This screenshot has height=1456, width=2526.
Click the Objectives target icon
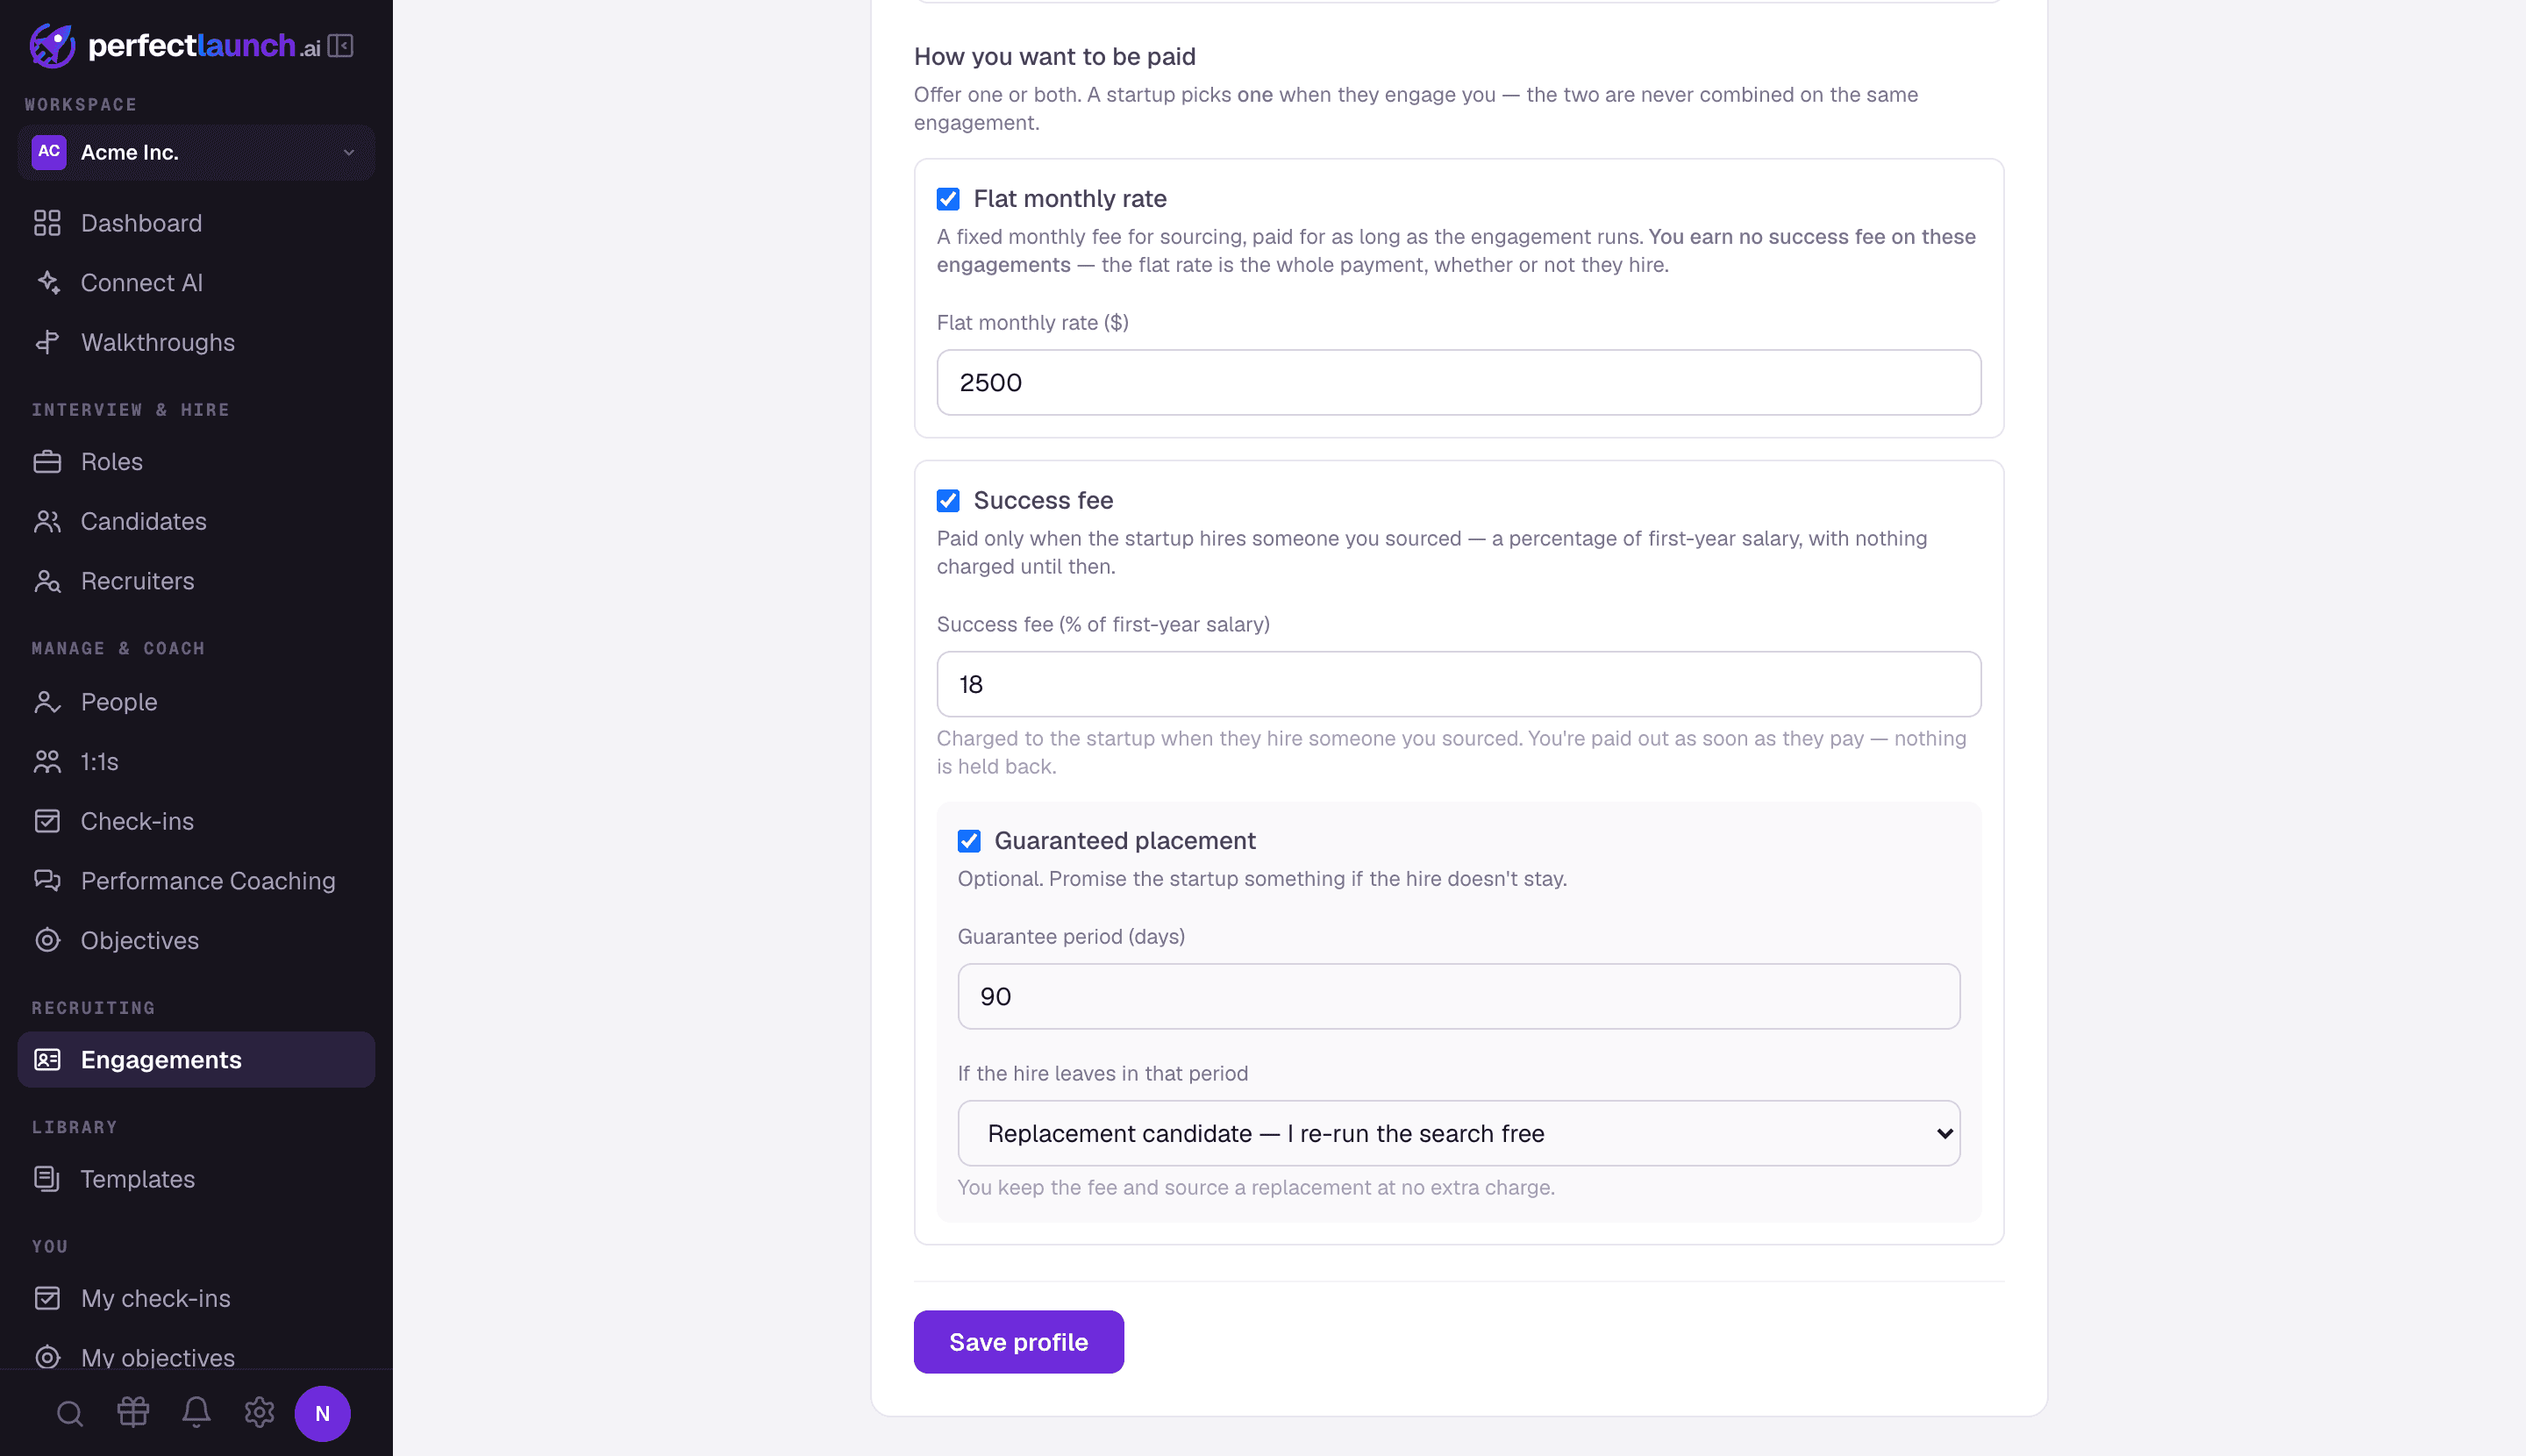pyautogui.click(x=47, y=940)
